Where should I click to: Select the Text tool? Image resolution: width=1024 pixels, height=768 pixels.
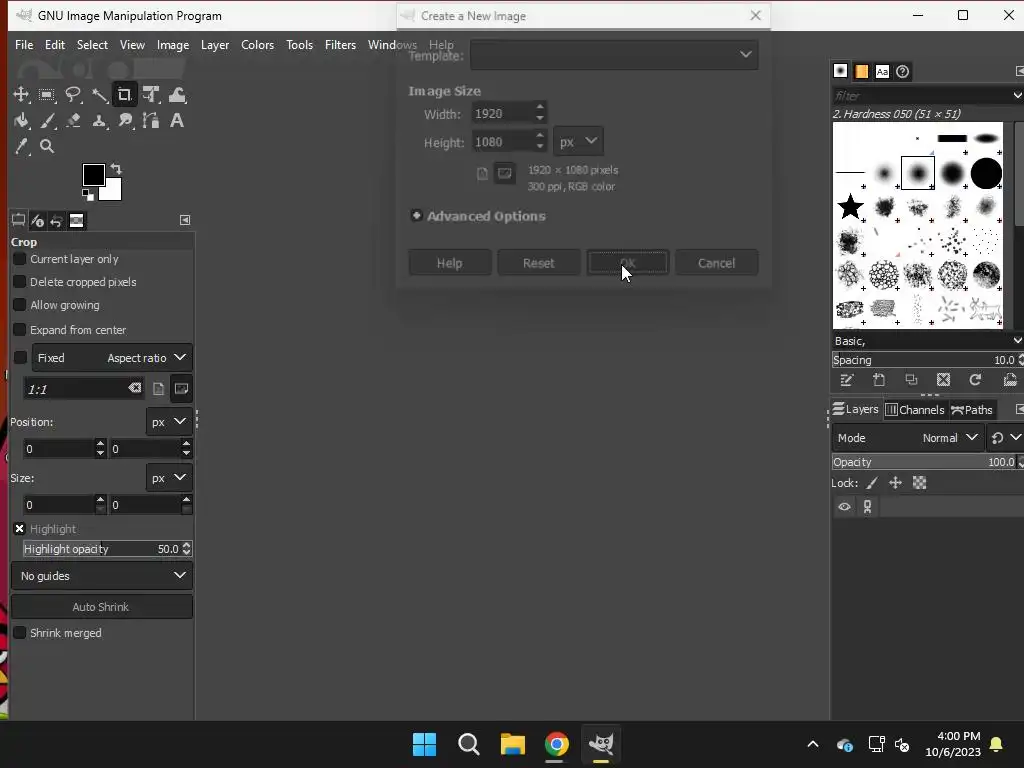[x=177, y=121]
